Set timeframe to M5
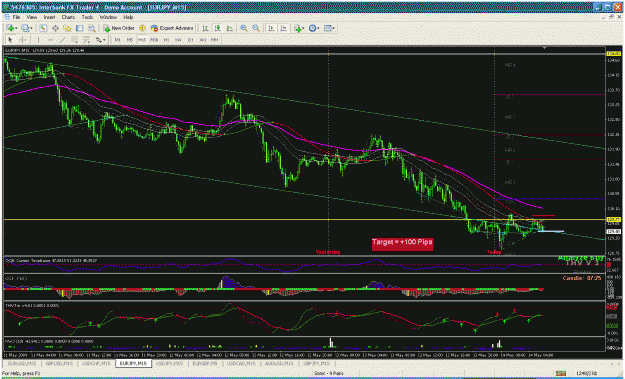This screenshot has width=625, height=379. pos(130,39)
